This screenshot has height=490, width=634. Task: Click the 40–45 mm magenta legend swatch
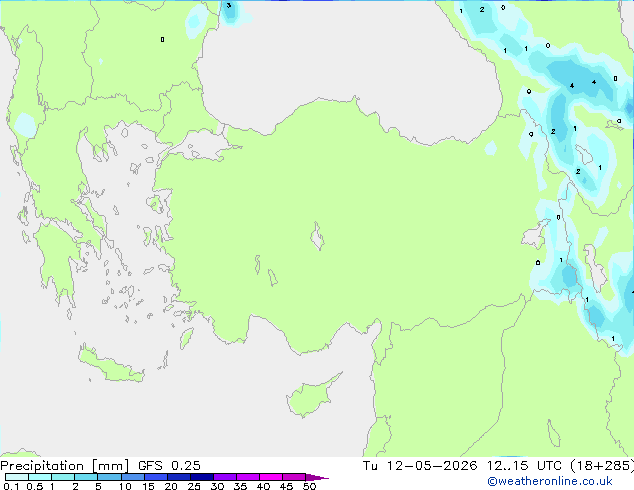[x=271, y=477]
